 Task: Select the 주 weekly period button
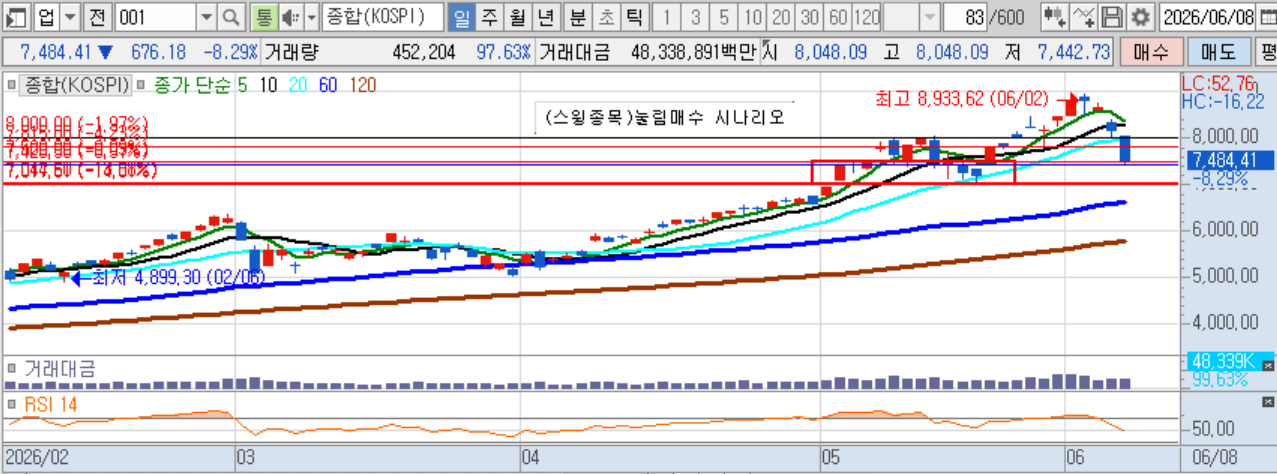[x=489, y=17]
